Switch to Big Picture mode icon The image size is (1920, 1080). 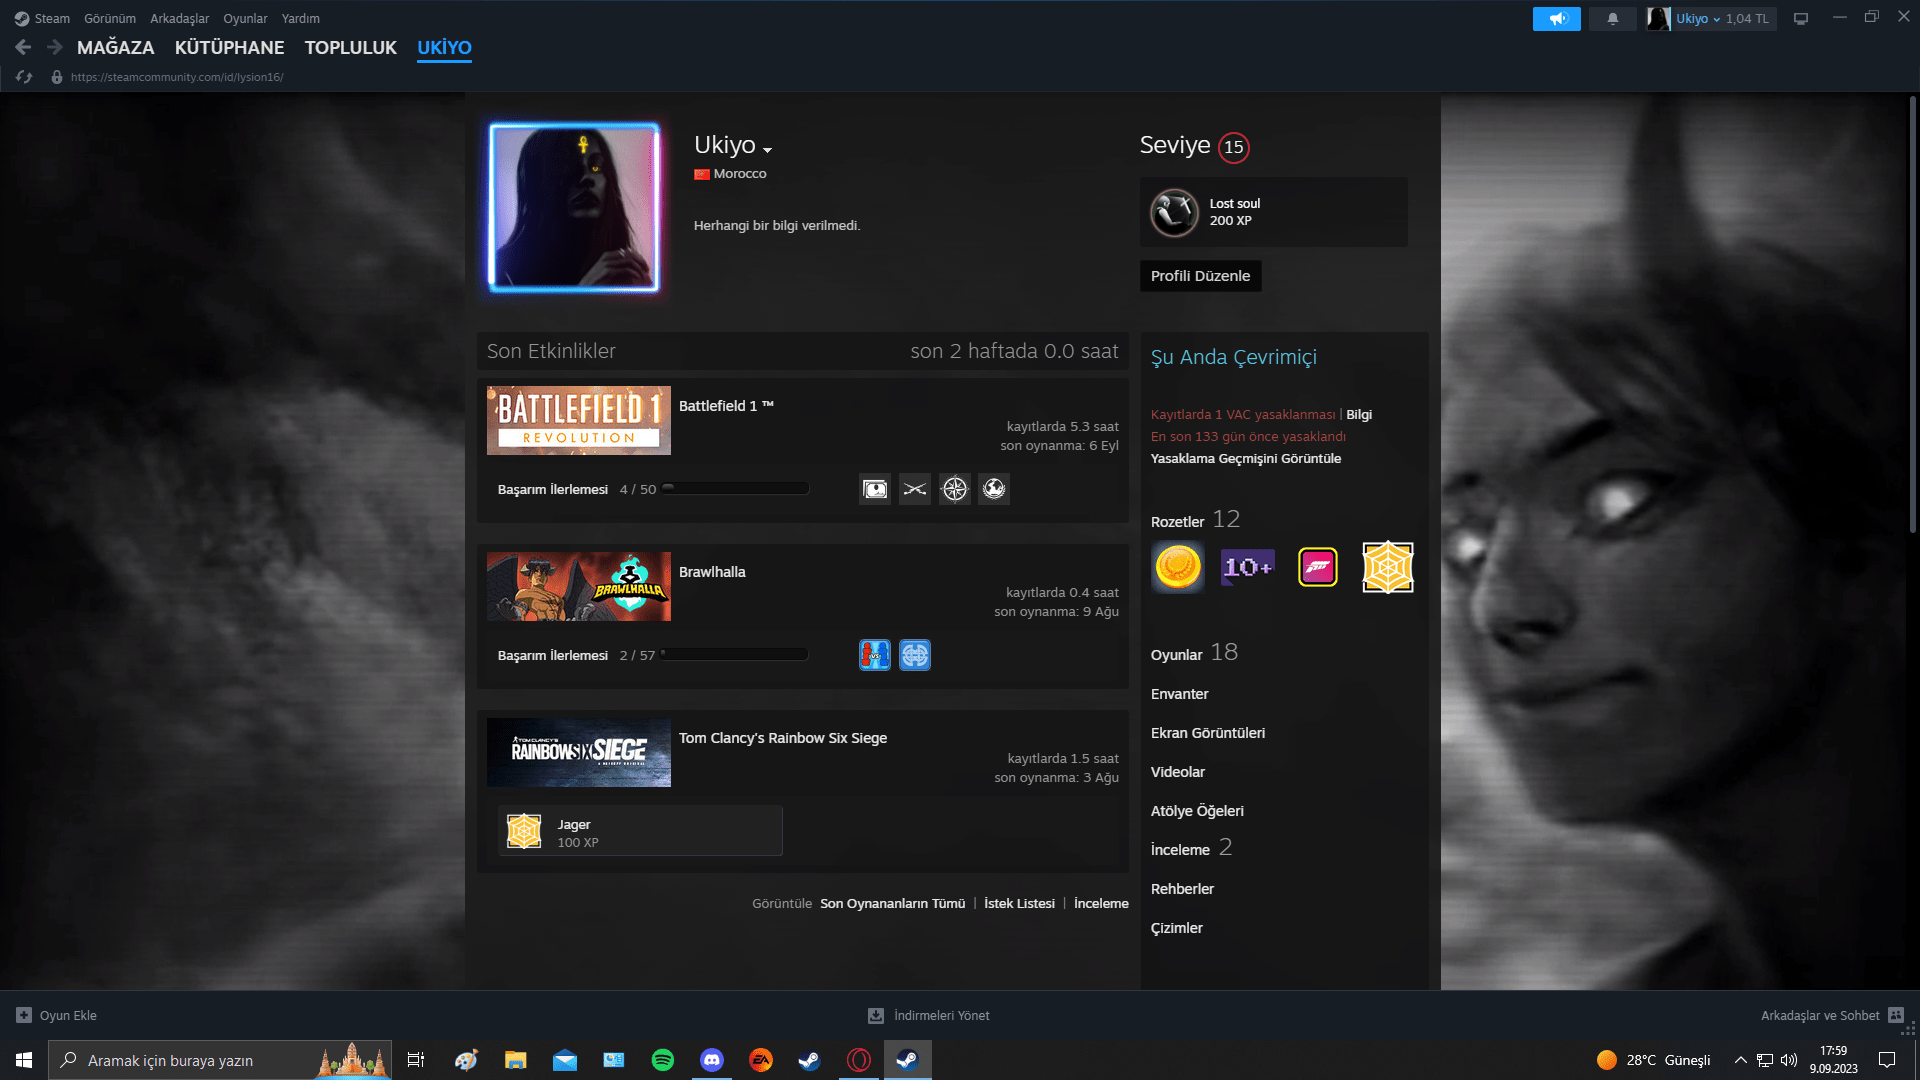tap(1801, 19)
